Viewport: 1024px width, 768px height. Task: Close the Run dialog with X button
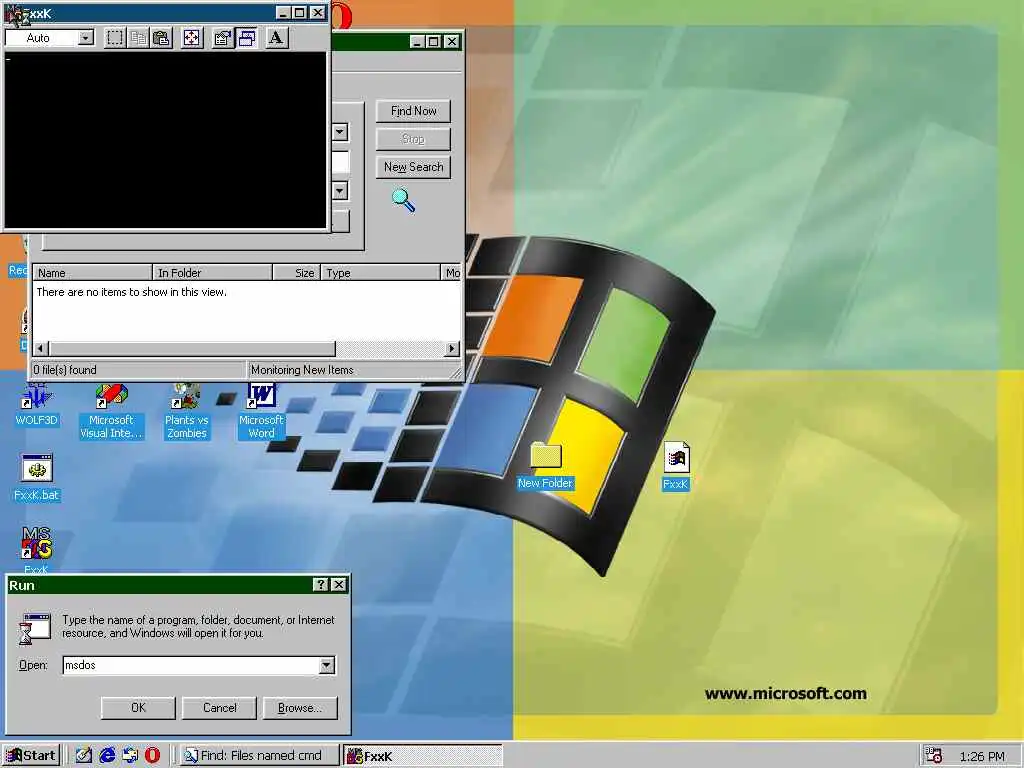point(338,584)
